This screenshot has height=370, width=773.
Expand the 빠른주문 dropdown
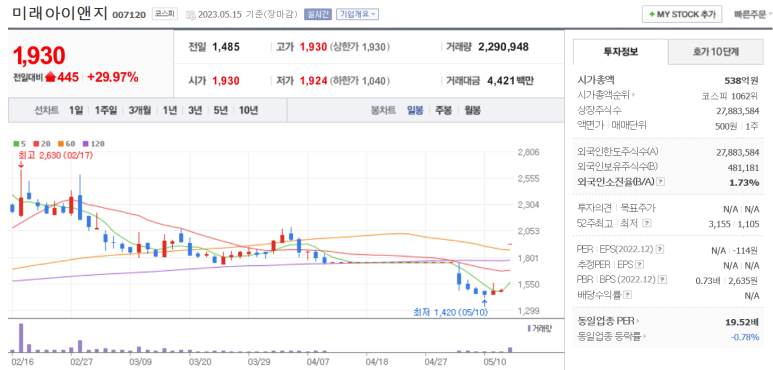pos(753,14)
